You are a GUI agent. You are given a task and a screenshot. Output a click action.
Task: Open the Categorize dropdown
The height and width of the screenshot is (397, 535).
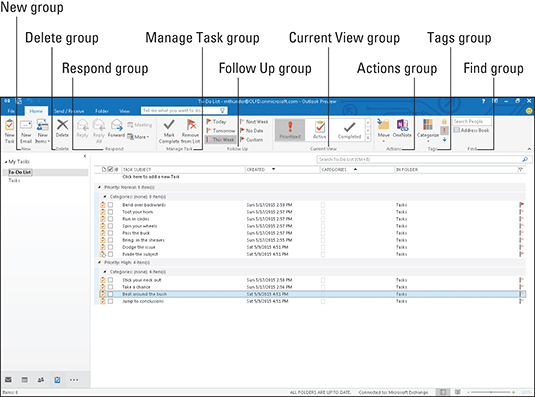(x=428, y=131)
